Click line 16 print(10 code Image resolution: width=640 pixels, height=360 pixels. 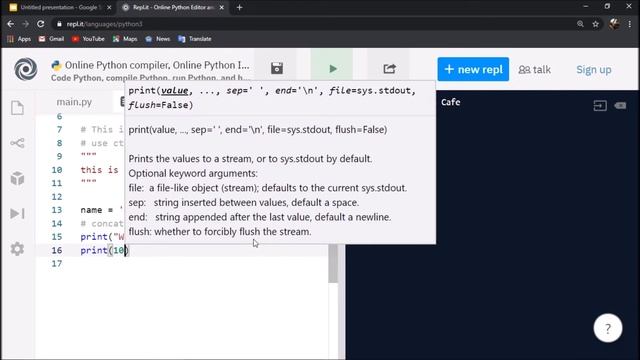(x=104, y=250)
